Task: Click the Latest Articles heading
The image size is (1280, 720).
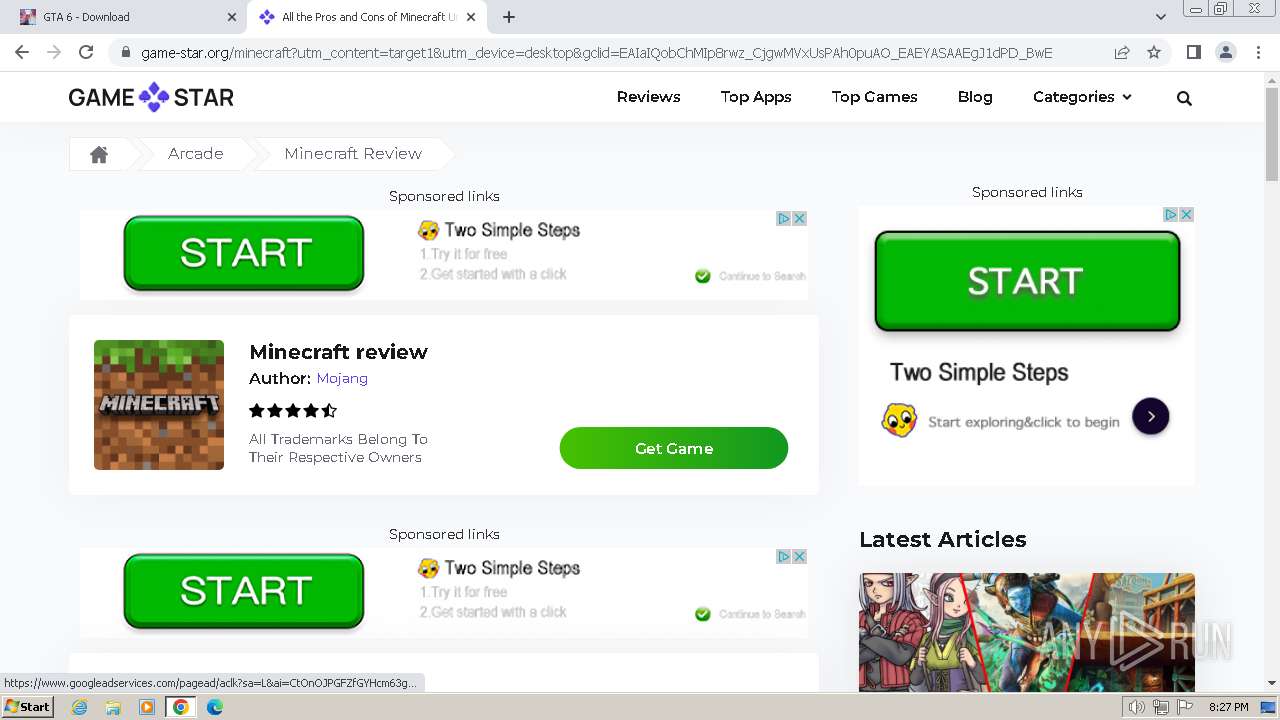Action: click(x=943, y=539)
